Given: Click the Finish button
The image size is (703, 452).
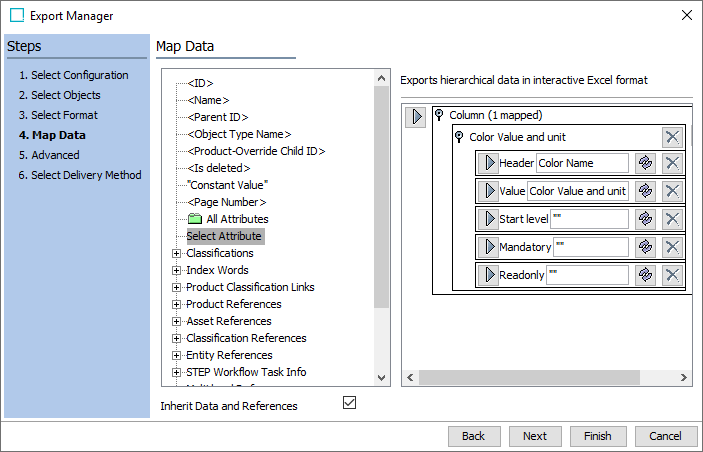Looking at the screenshot, I should (598, 436).
